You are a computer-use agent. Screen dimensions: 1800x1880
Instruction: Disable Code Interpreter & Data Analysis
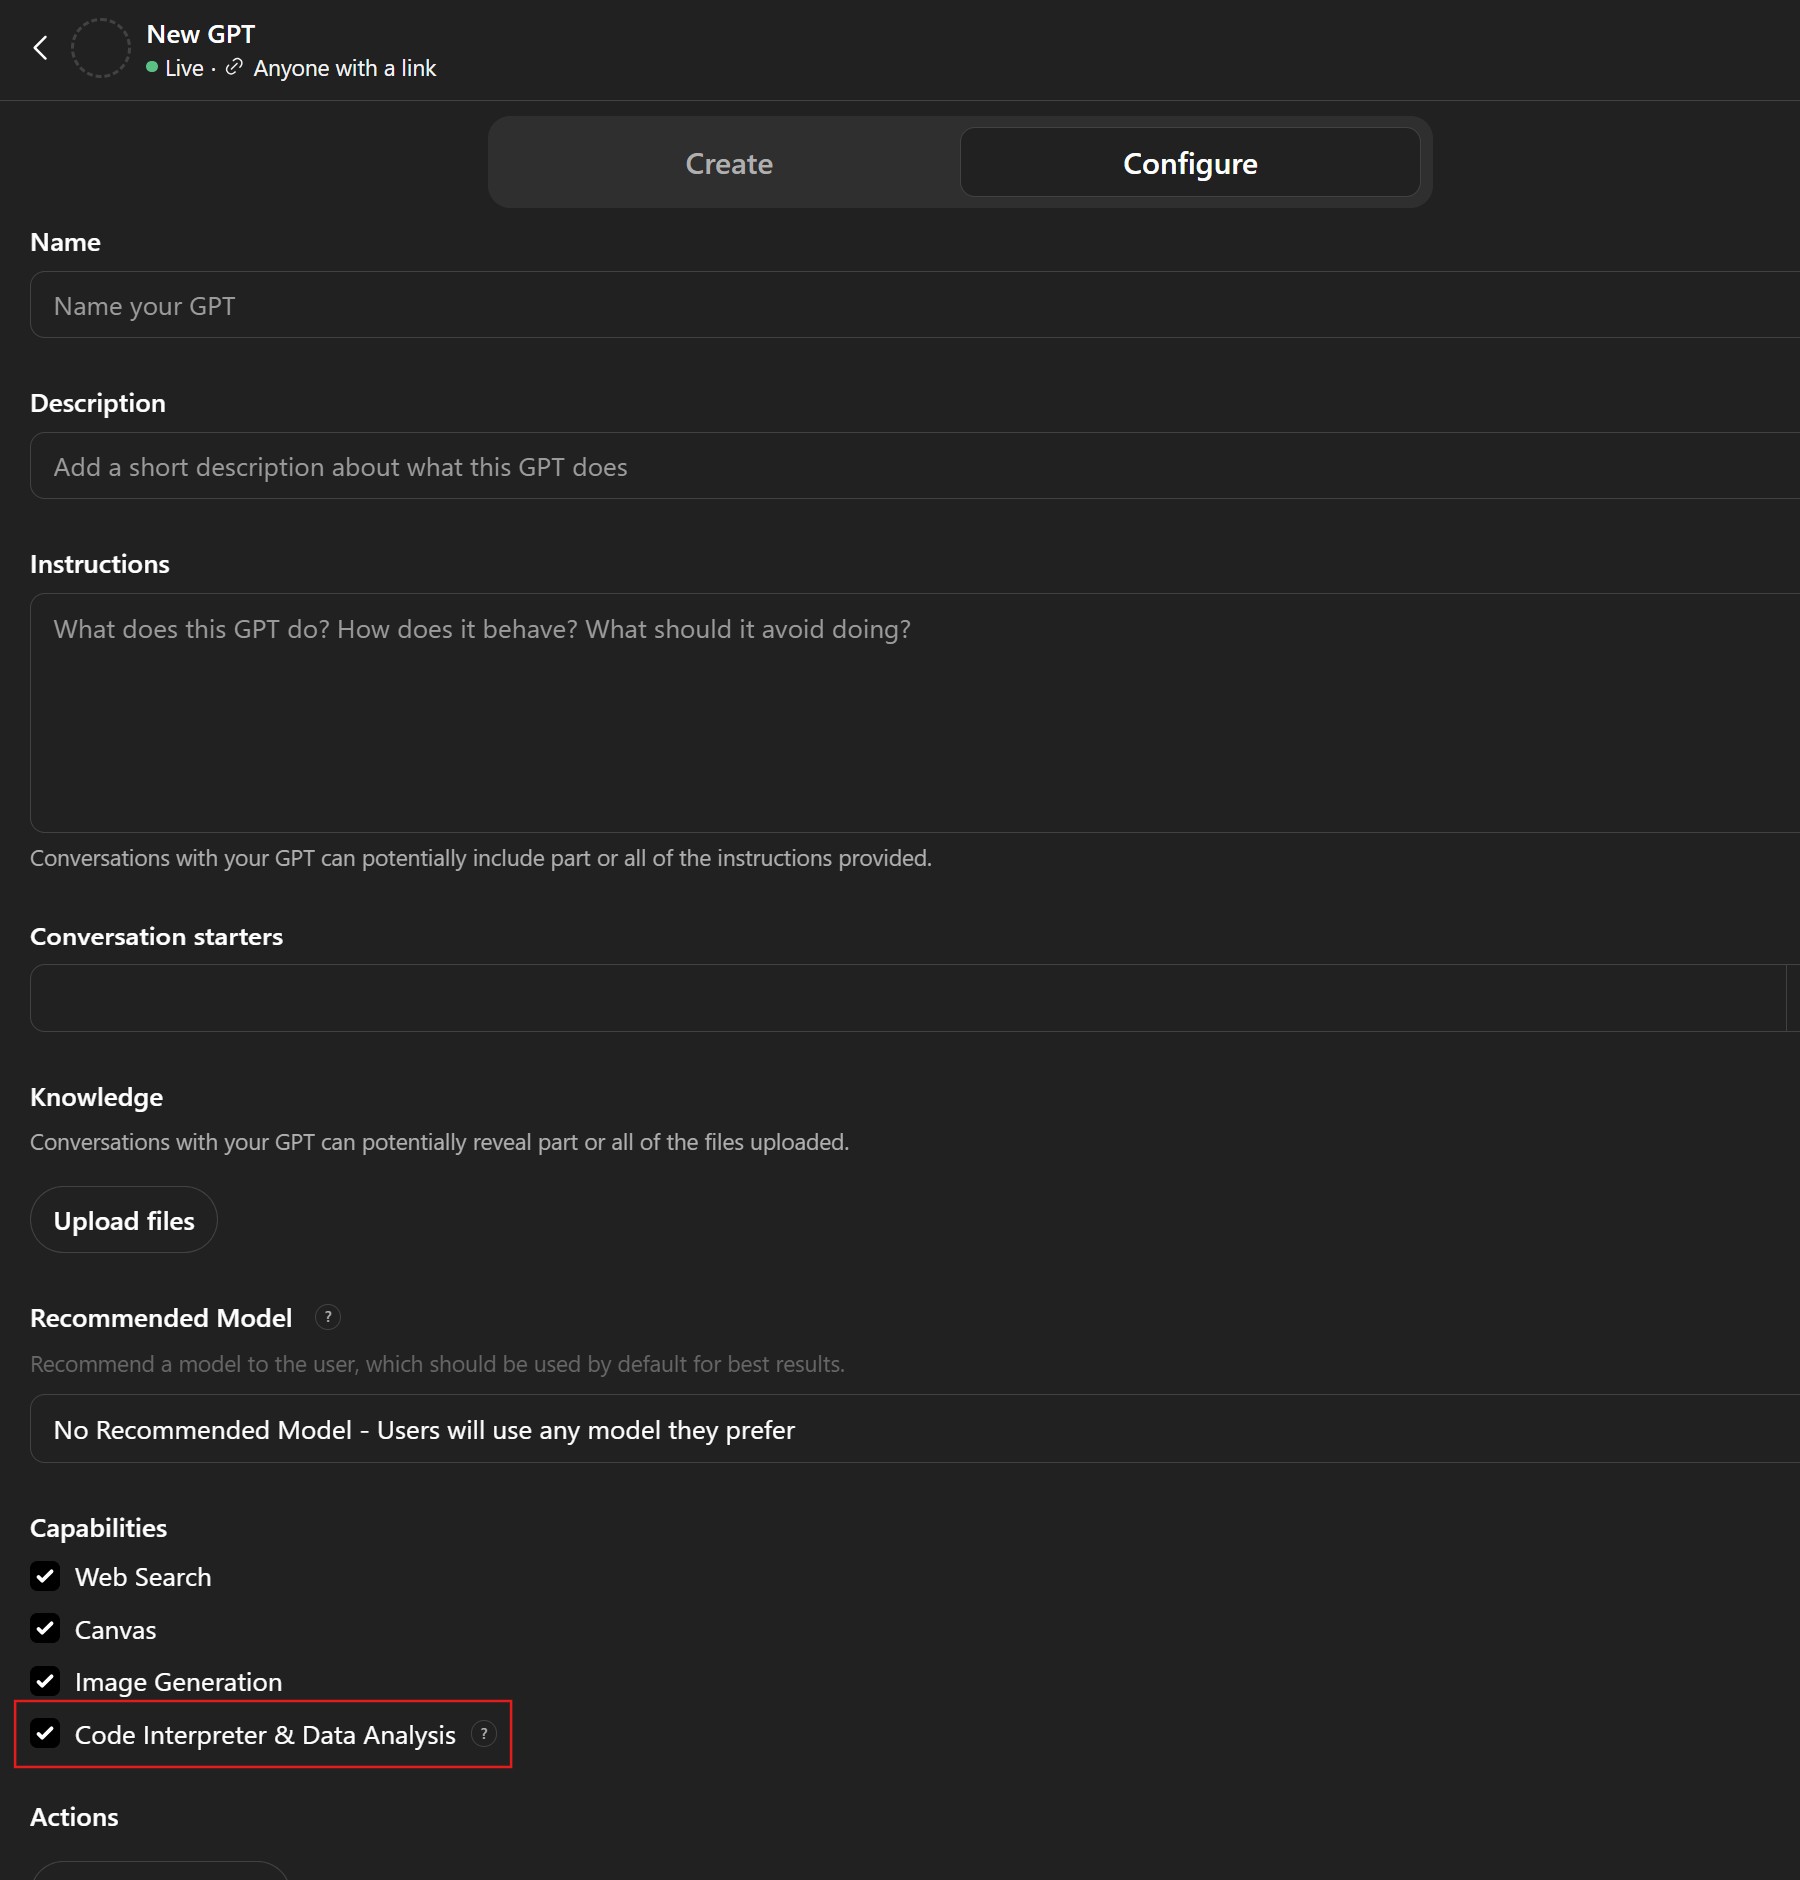45,1736
